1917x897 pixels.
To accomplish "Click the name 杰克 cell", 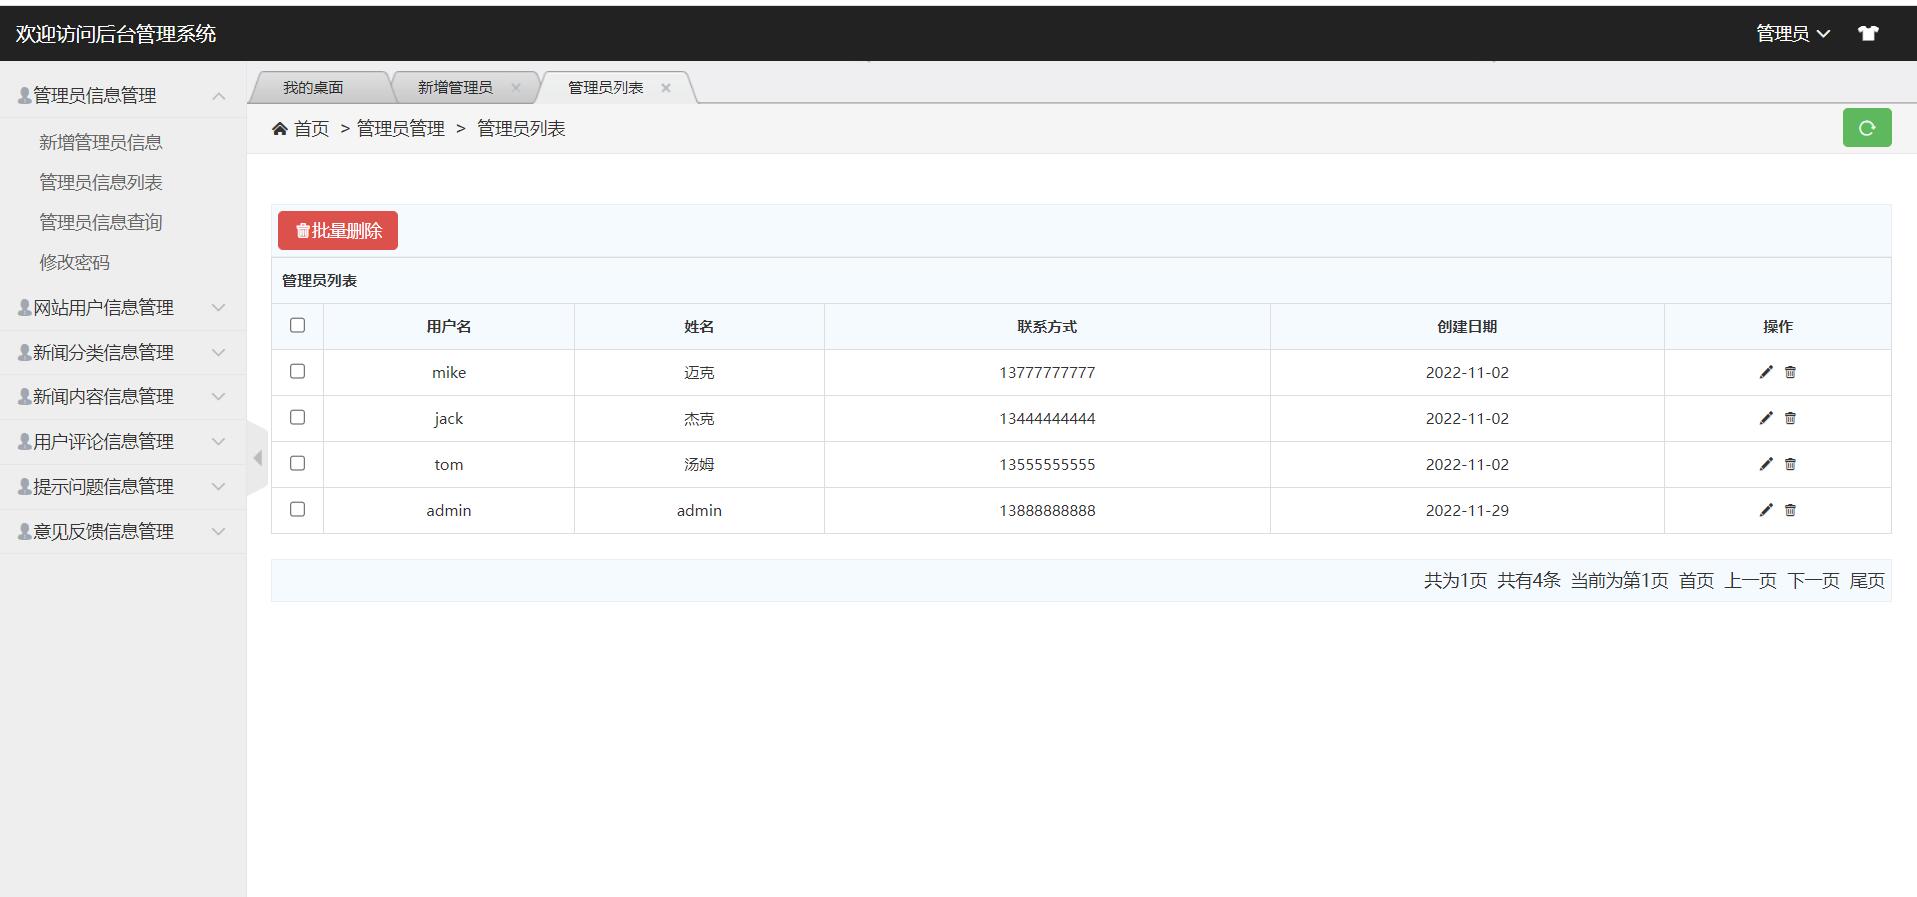I will pyautogui.click(x=699, y=418).
